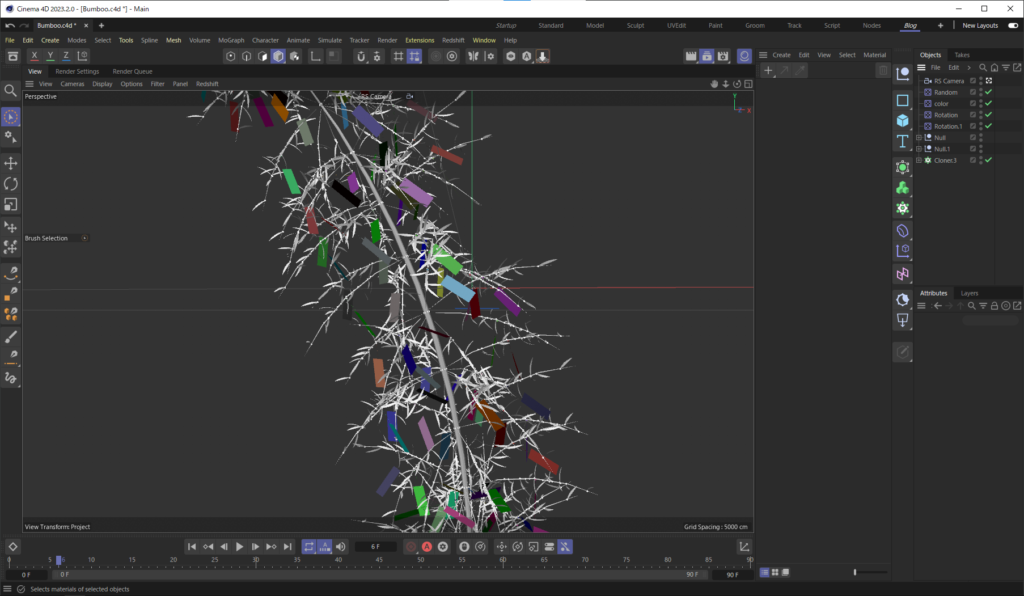Click the Layers tab in Attributes panel

(x=968, y=292)
